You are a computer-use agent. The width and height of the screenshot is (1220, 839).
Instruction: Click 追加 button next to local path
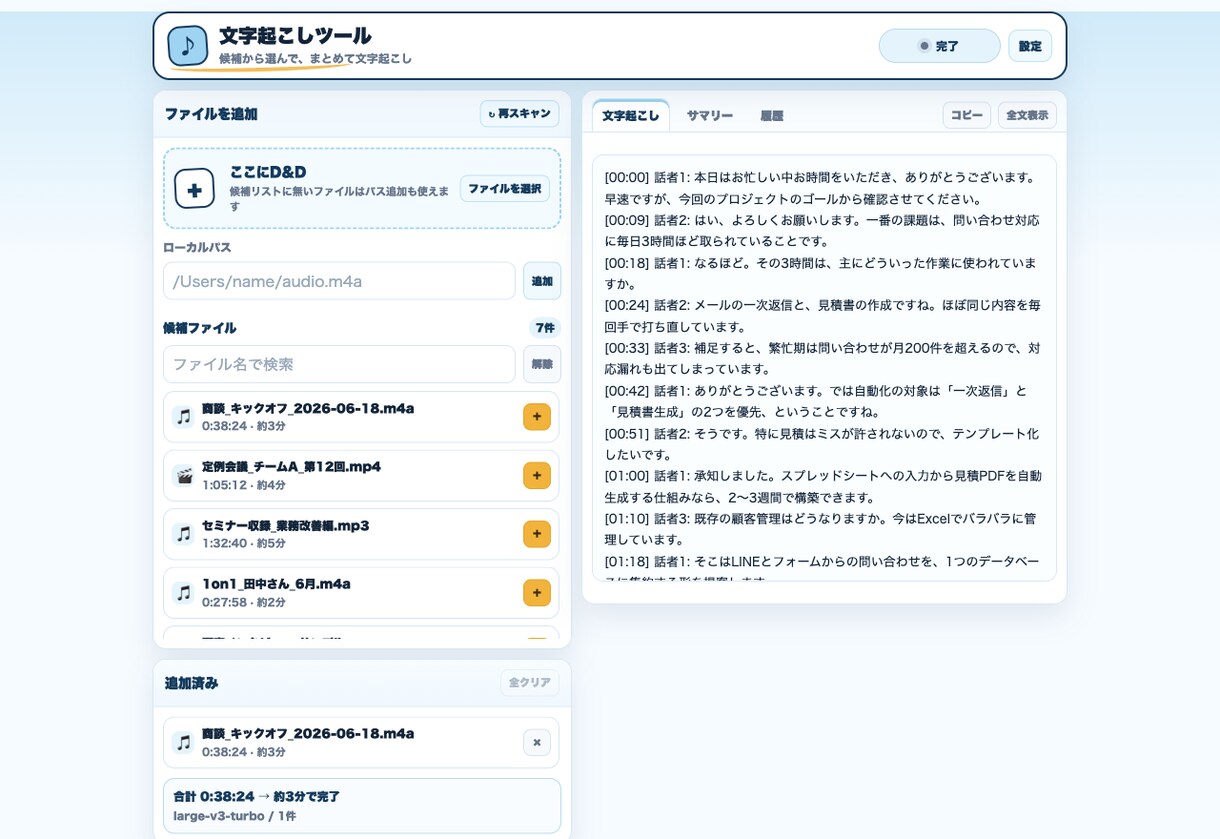542,281
